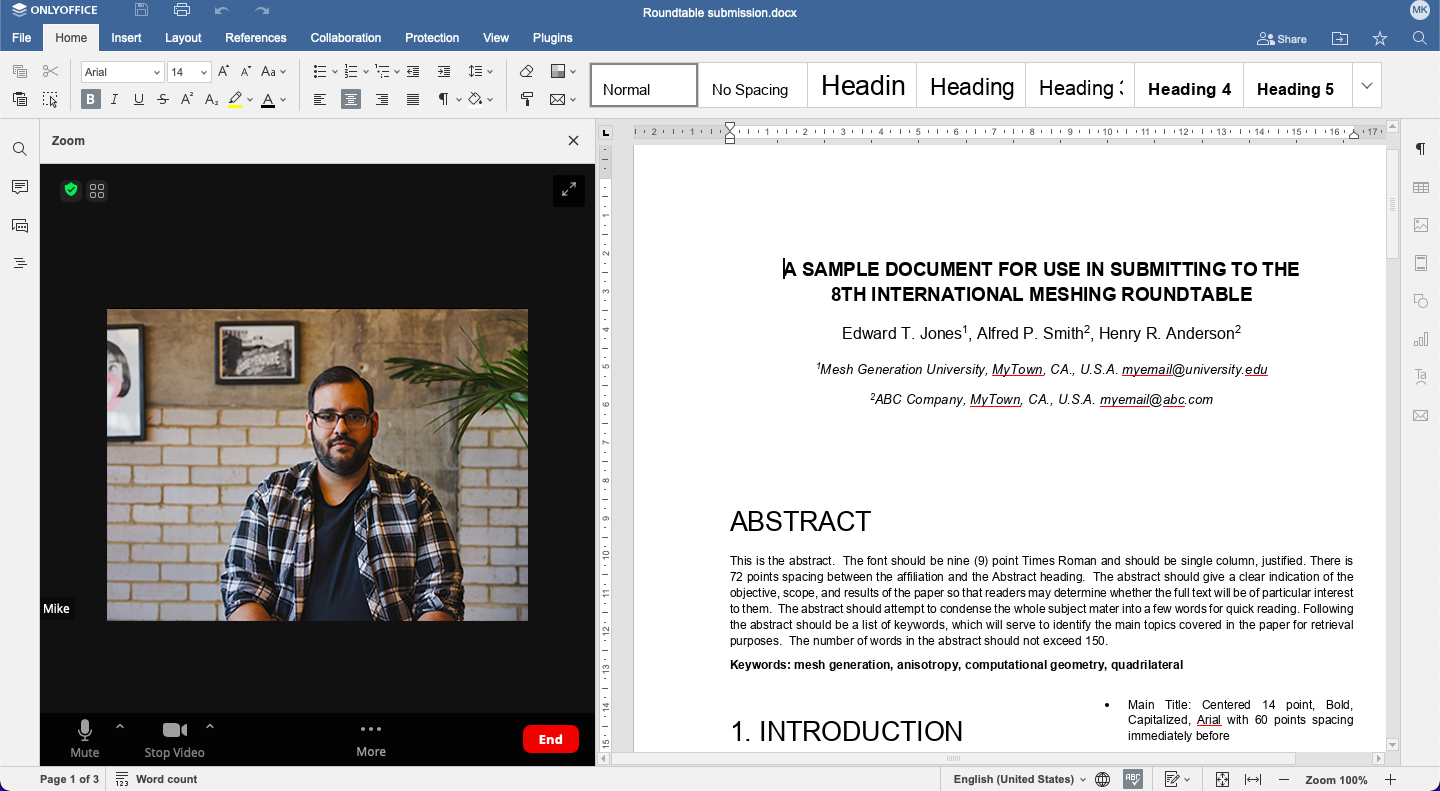Image resolution: width=1440 pixels, height=791 pixels.
Task: Open the Text Art settings panel
Action: pos(1420,377)
